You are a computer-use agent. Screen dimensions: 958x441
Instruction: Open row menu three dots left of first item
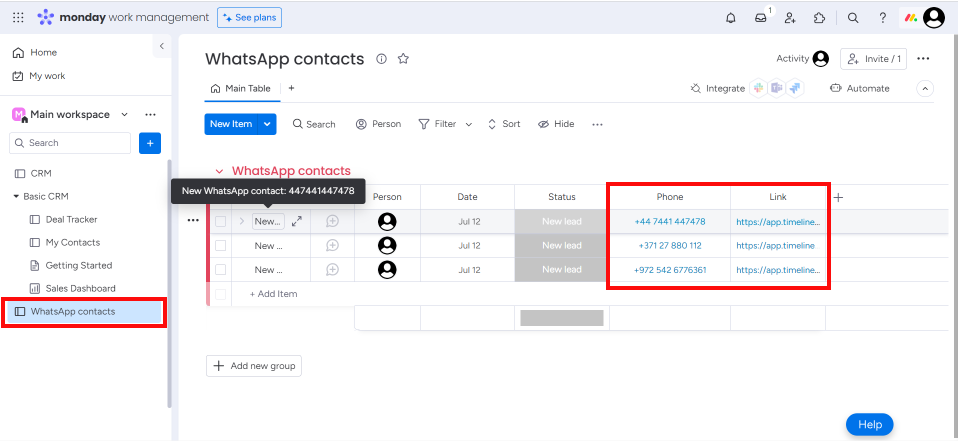pos(193,220)
